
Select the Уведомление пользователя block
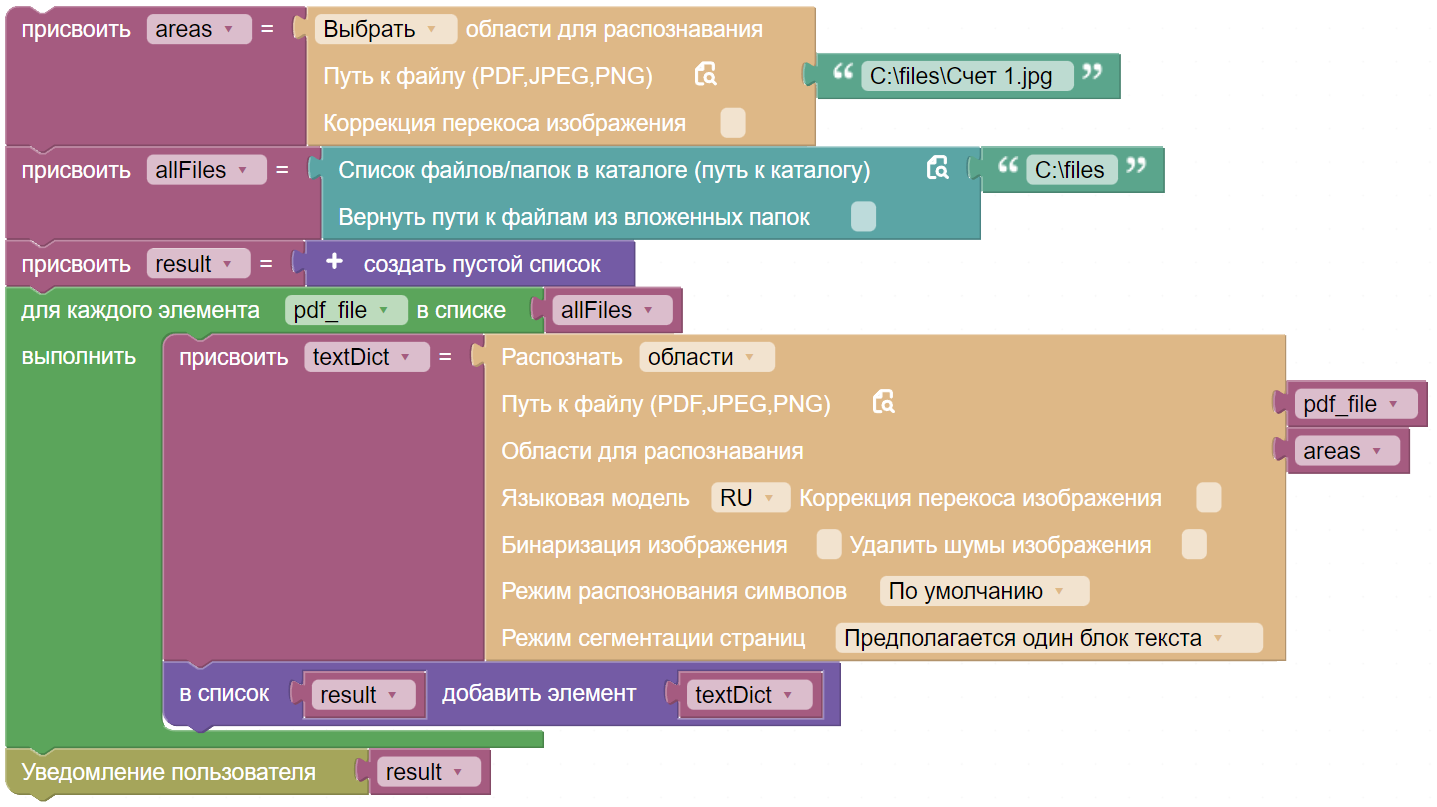[x=170, y=771]
